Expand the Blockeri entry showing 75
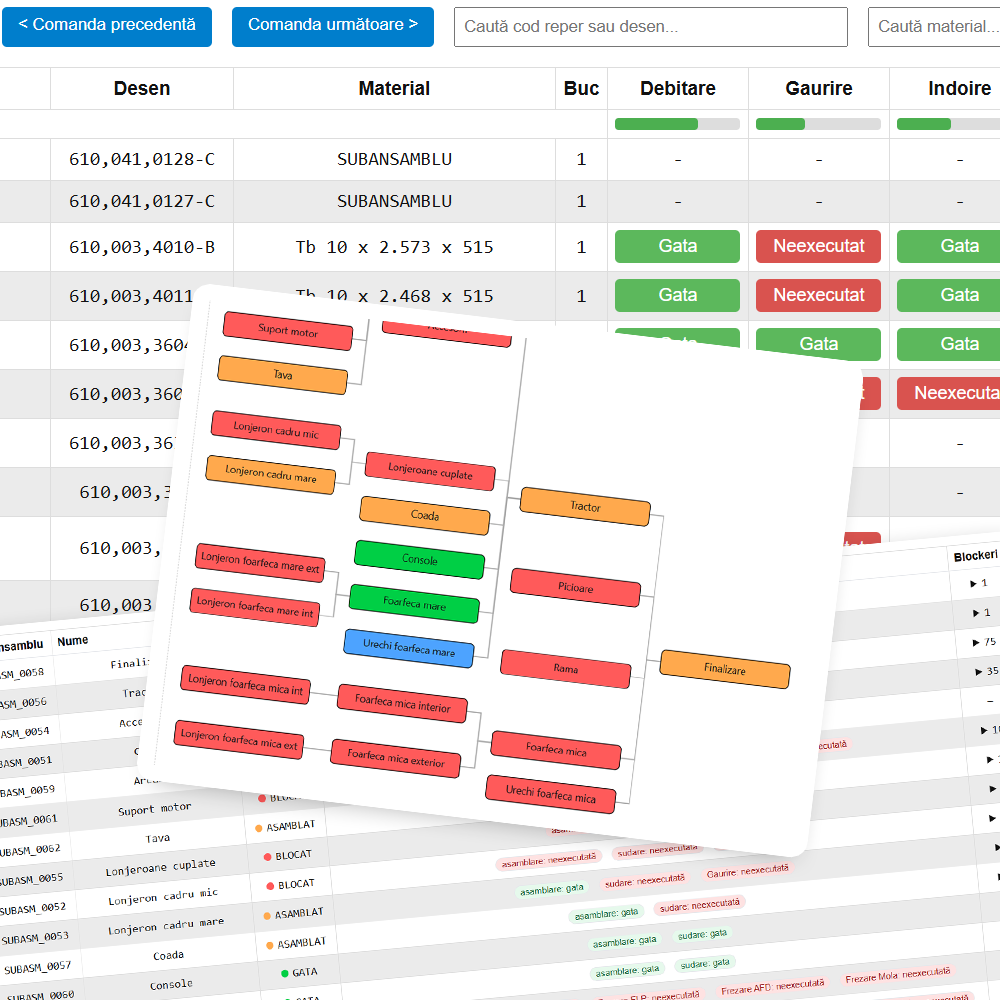This screenshot has height=1000, width=1000. [982, 643]
